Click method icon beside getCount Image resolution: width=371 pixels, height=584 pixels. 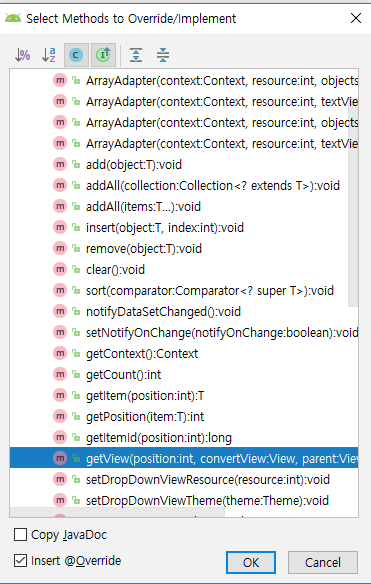[60, 374]
